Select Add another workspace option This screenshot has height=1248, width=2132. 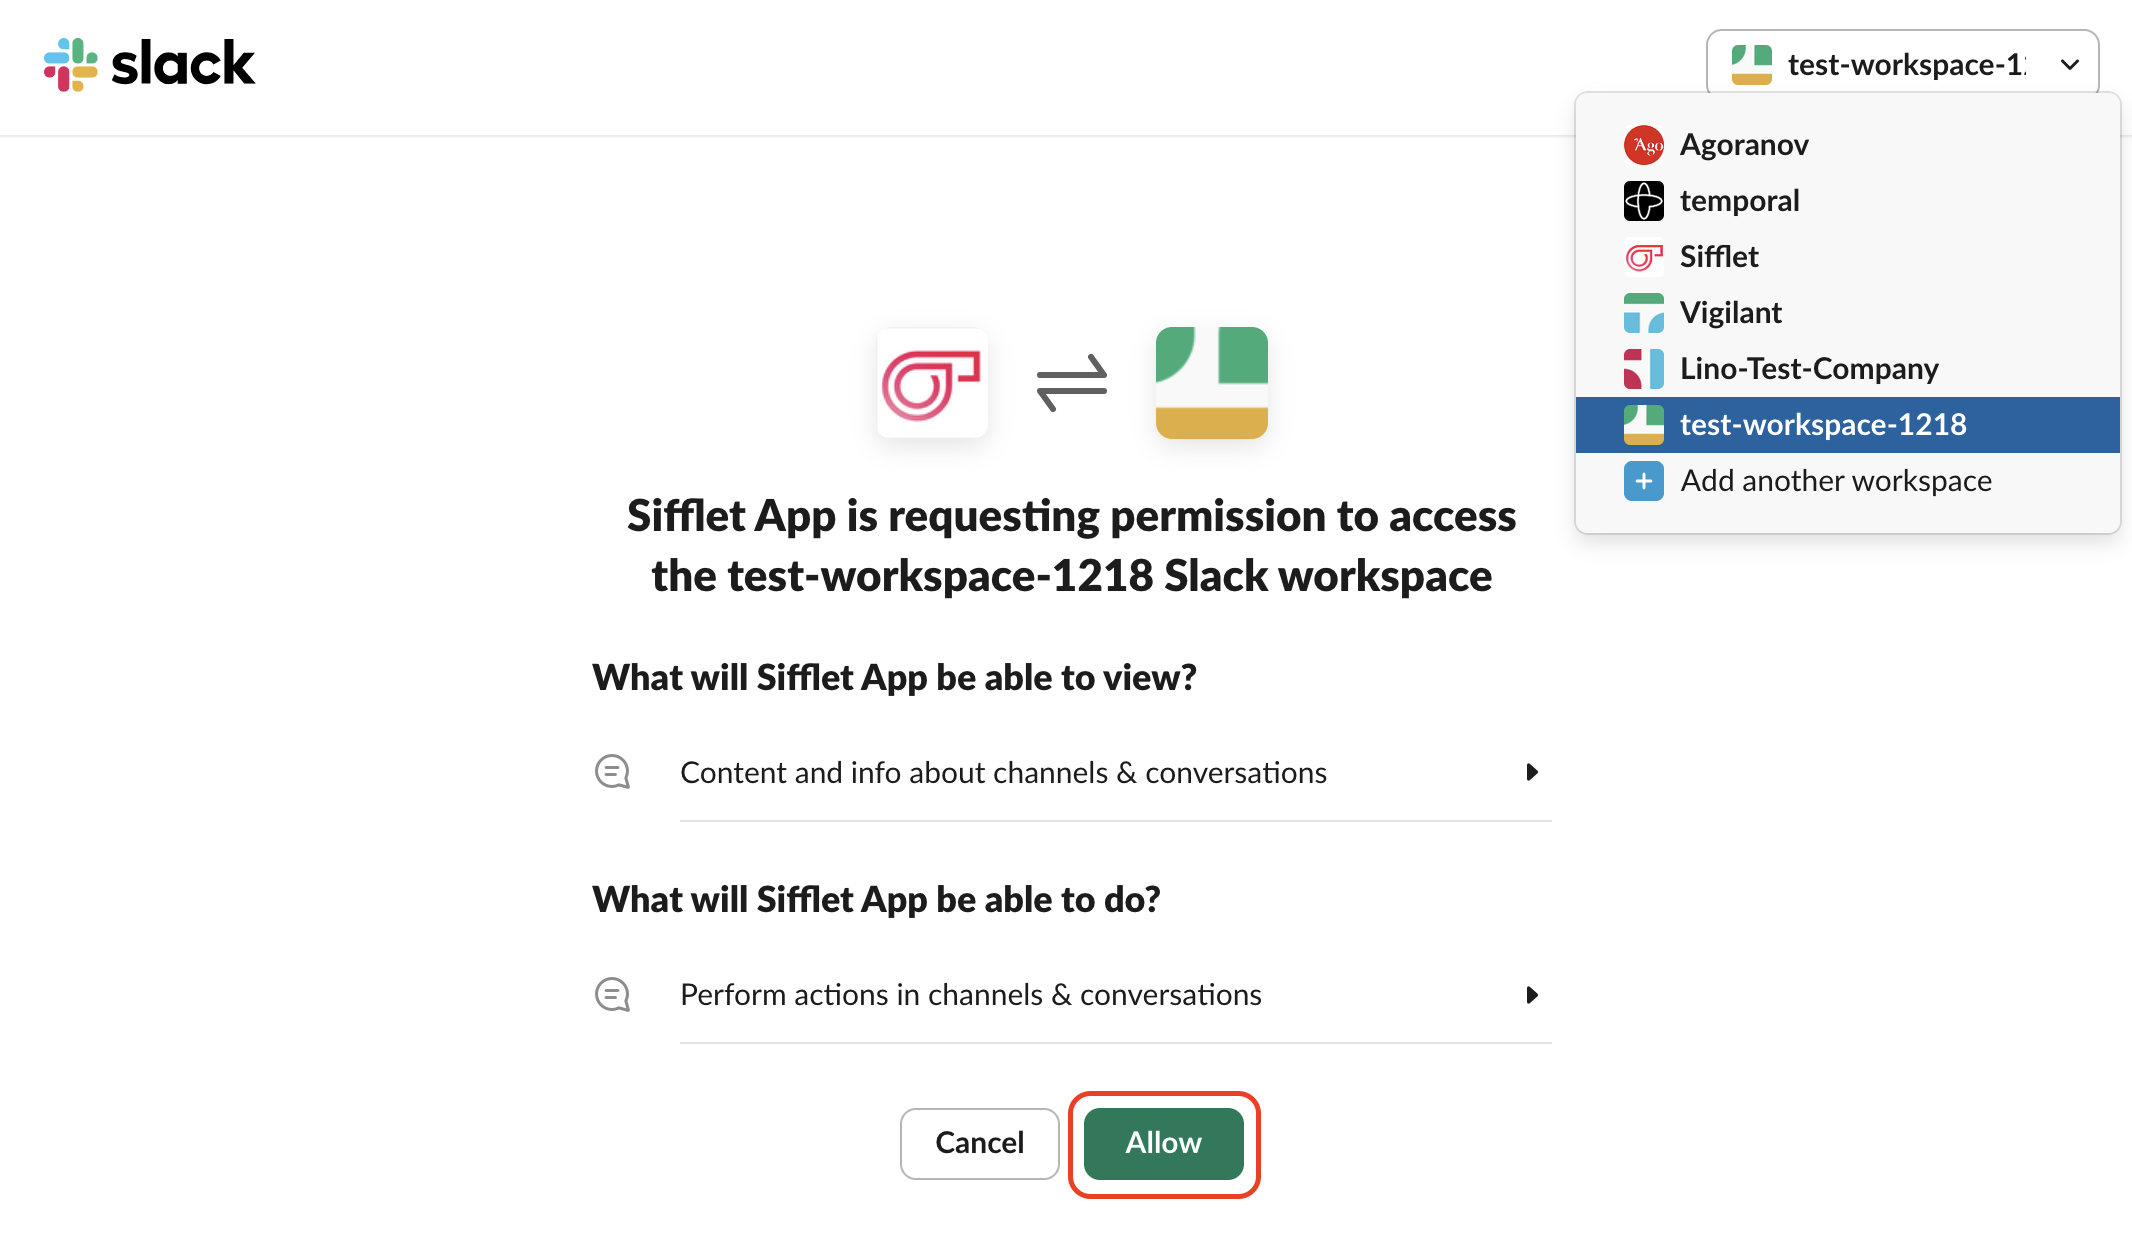[1835, 480]
